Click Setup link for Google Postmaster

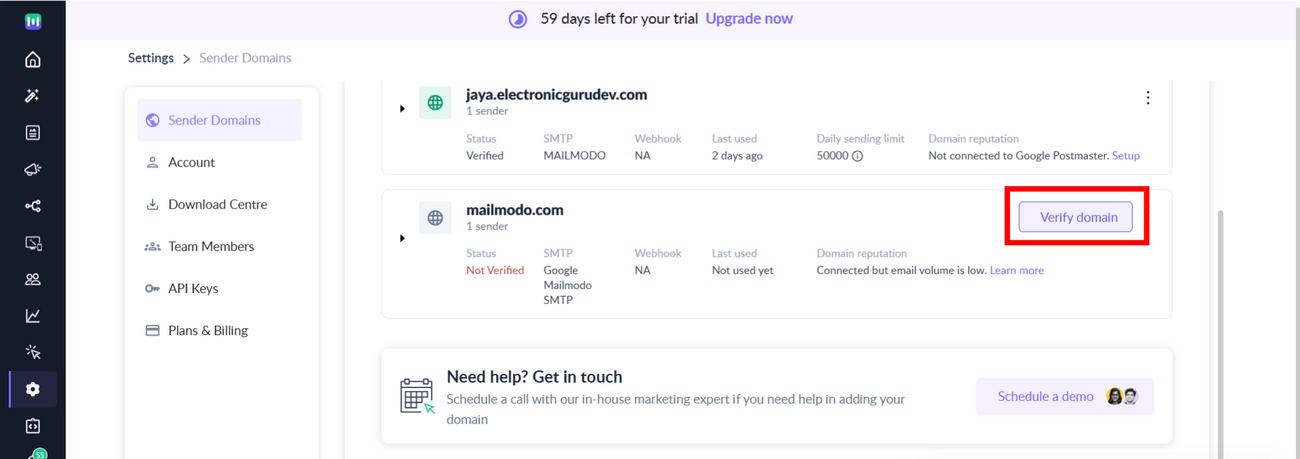pos(1126,156)
